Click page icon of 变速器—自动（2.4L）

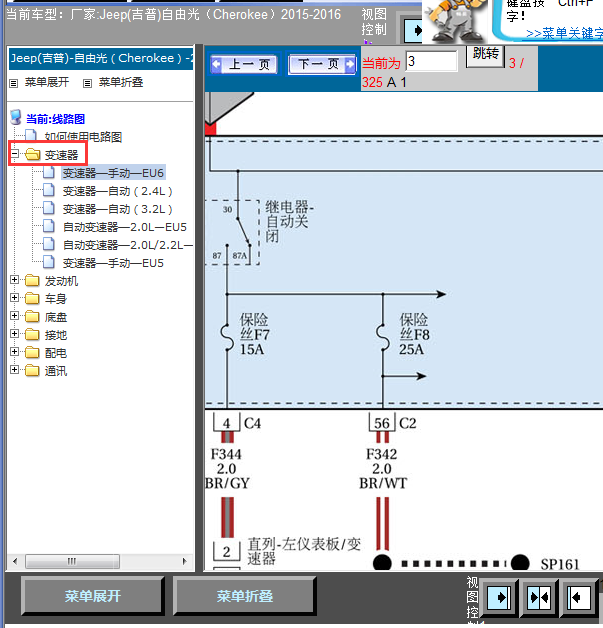click(49, 190)
